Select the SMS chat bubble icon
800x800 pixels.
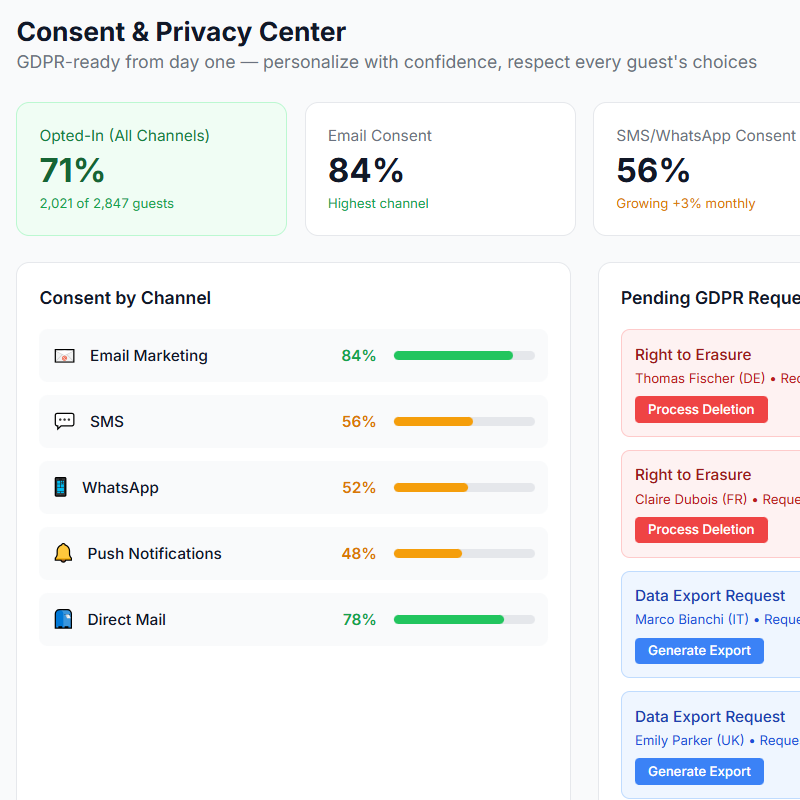pyautogui.click(x=63, y=421)
